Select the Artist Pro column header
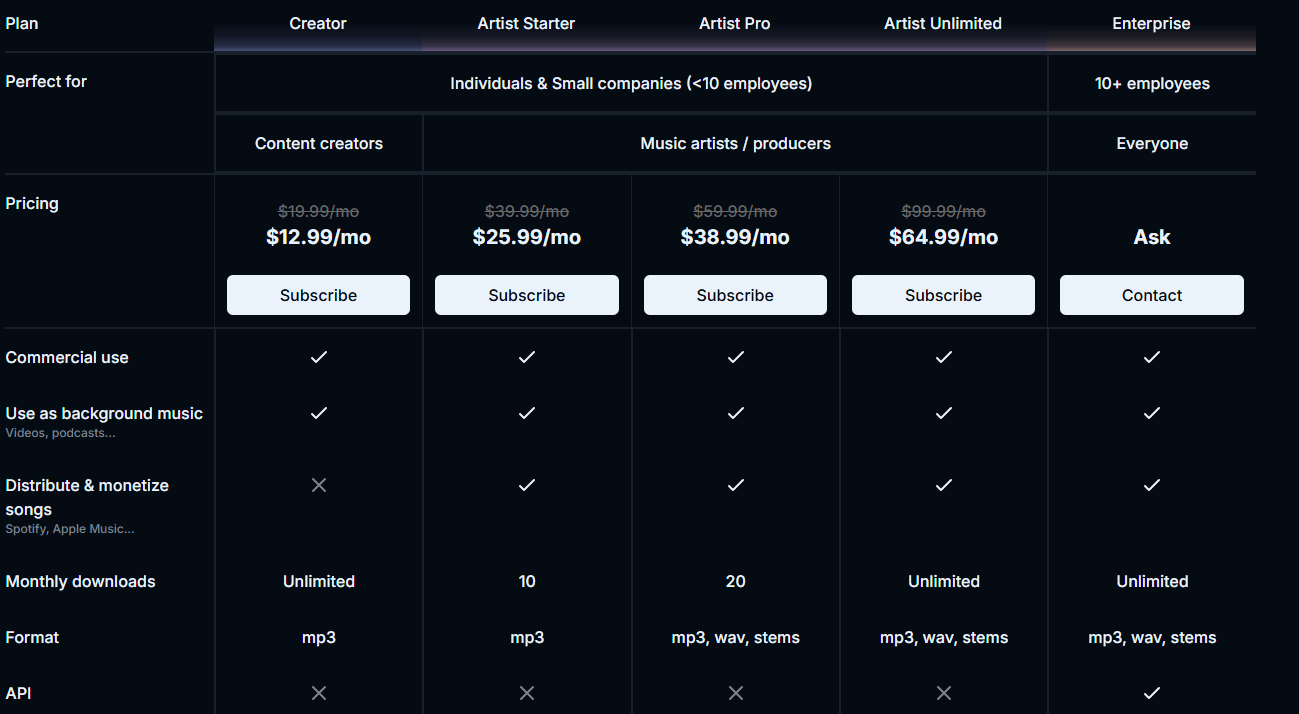This screenshot has width=1299, height=714. click(734, 23)
